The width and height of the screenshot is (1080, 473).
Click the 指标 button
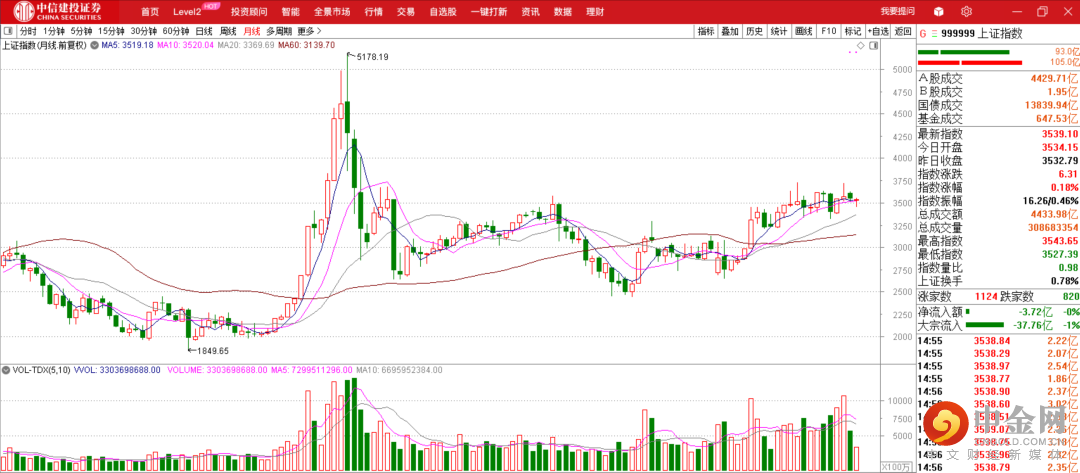point(706,31)
